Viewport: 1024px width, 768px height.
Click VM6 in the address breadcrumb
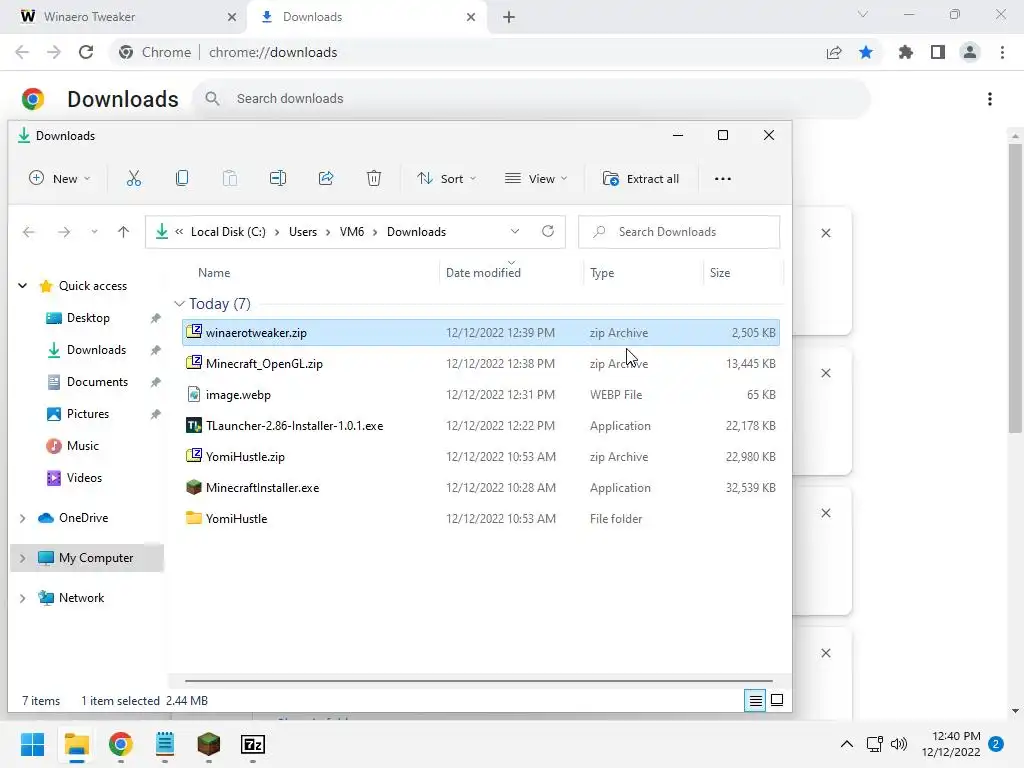tap(352, 232)
